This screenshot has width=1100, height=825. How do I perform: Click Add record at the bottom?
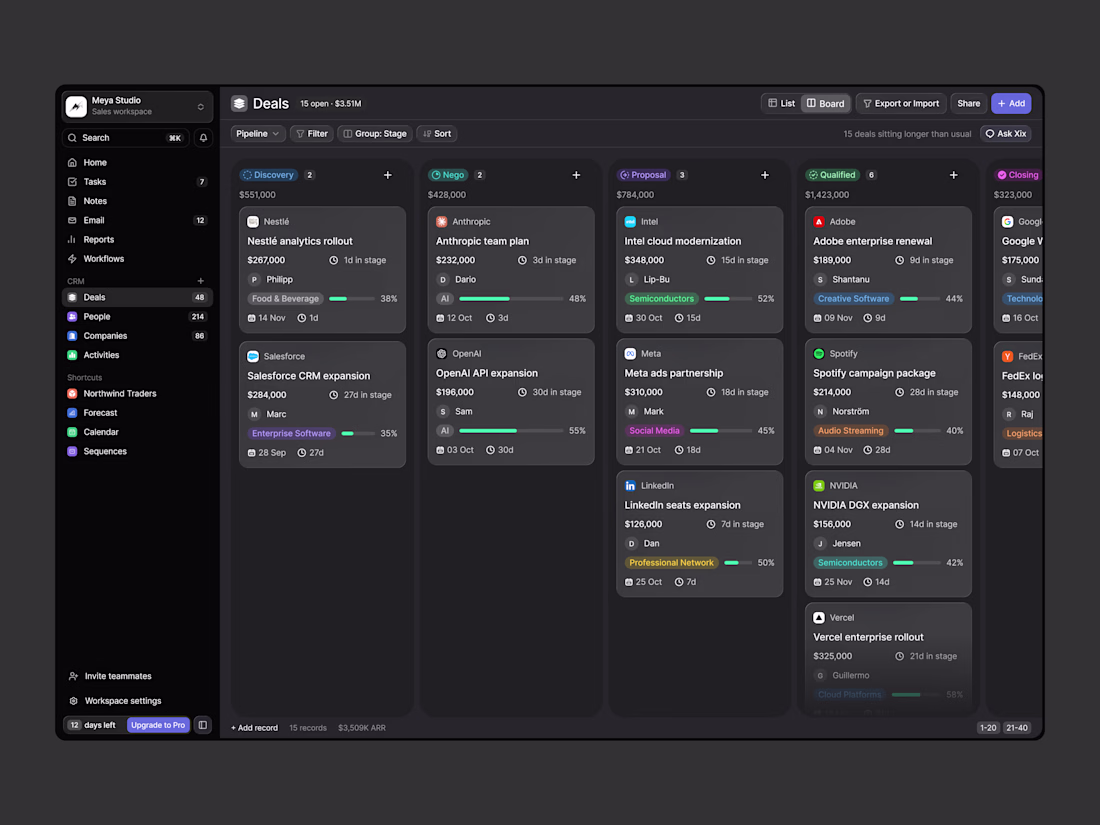point(255,727)
